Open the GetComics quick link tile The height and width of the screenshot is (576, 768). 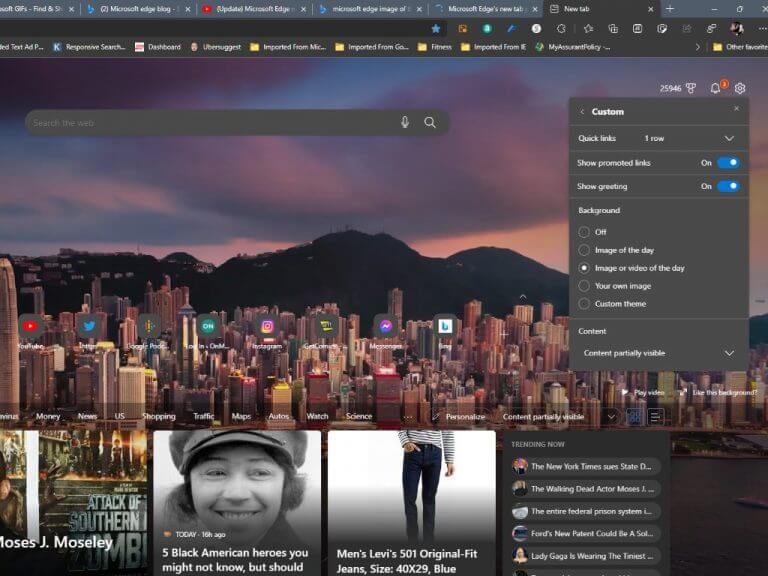click(x=326, y=326)
